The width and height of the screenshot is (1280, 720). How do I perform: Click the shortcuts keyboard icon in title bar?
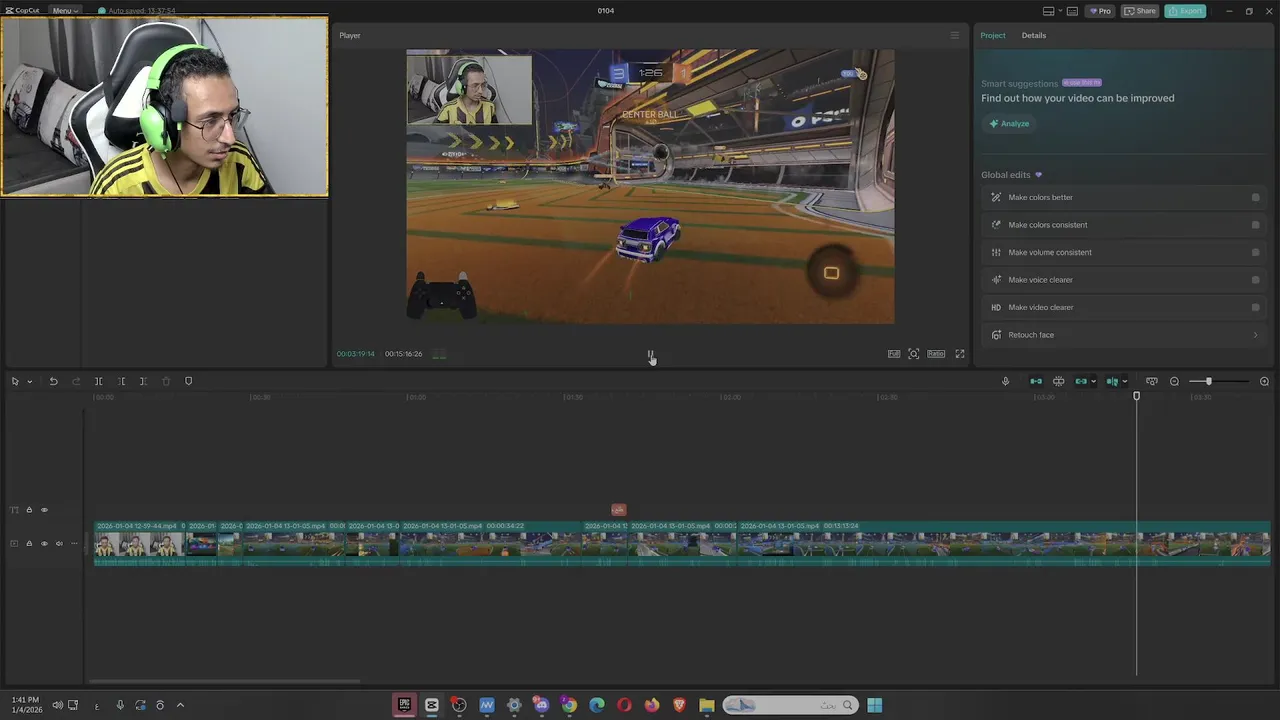point(1072,11)
